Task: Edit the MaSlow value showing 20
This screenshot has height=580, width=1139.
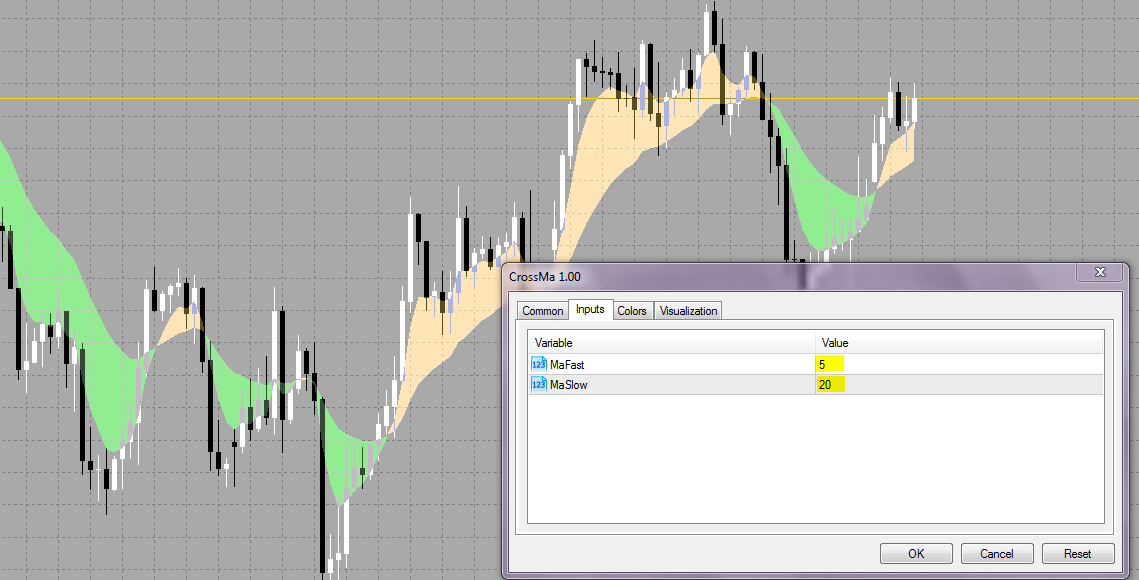Action: click(832, 384)
